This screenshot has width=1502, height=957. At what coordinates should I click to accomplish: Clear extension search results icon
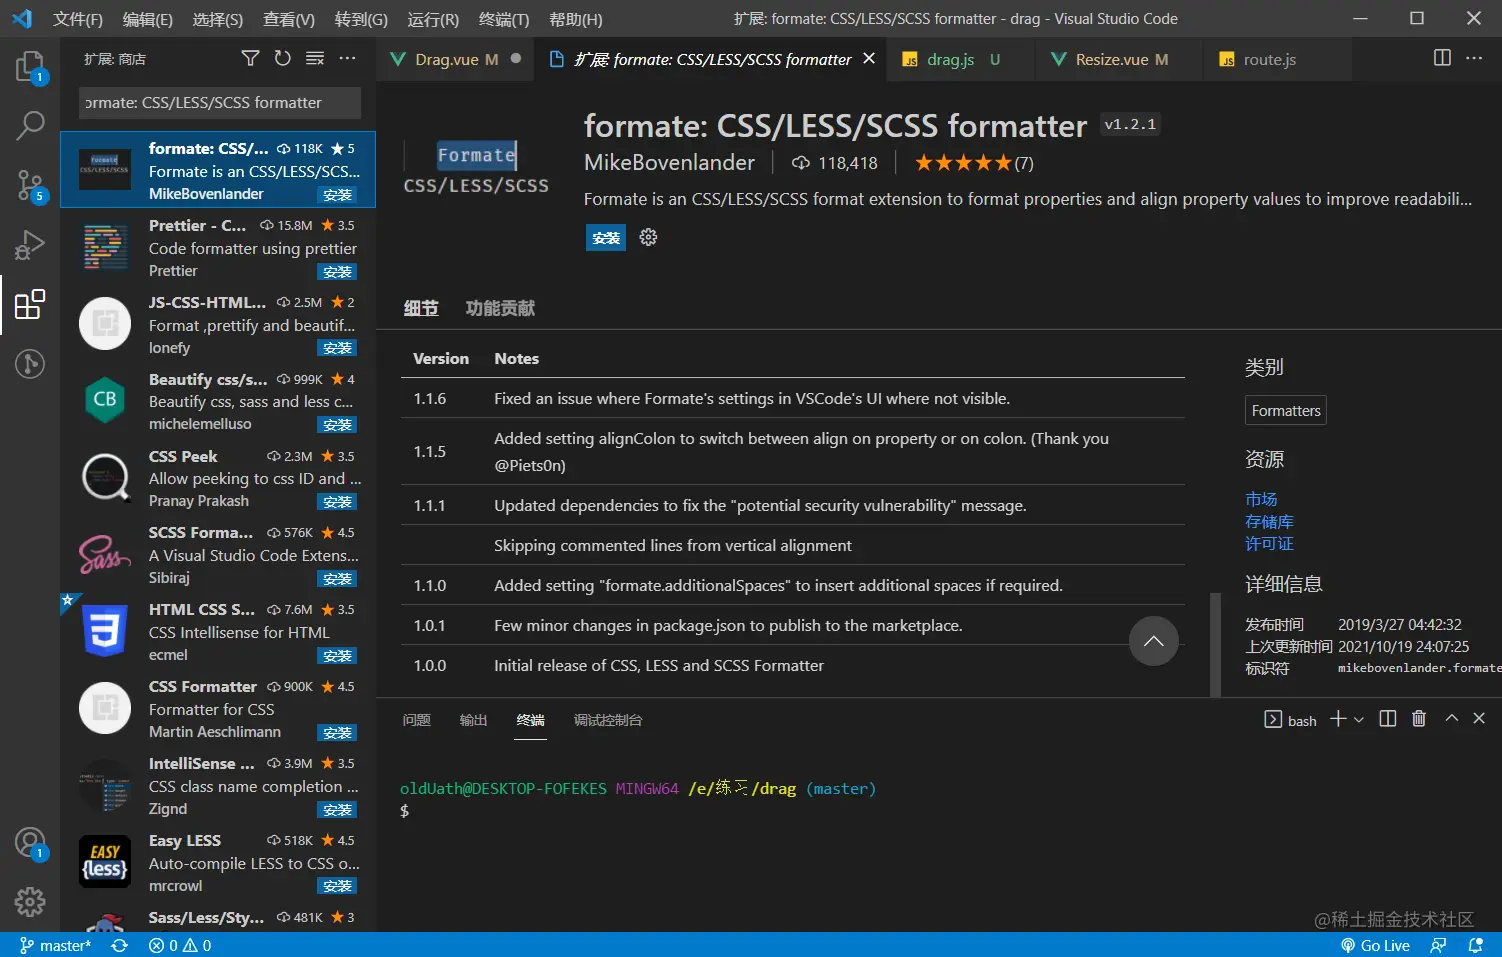[x=315, y=59]
